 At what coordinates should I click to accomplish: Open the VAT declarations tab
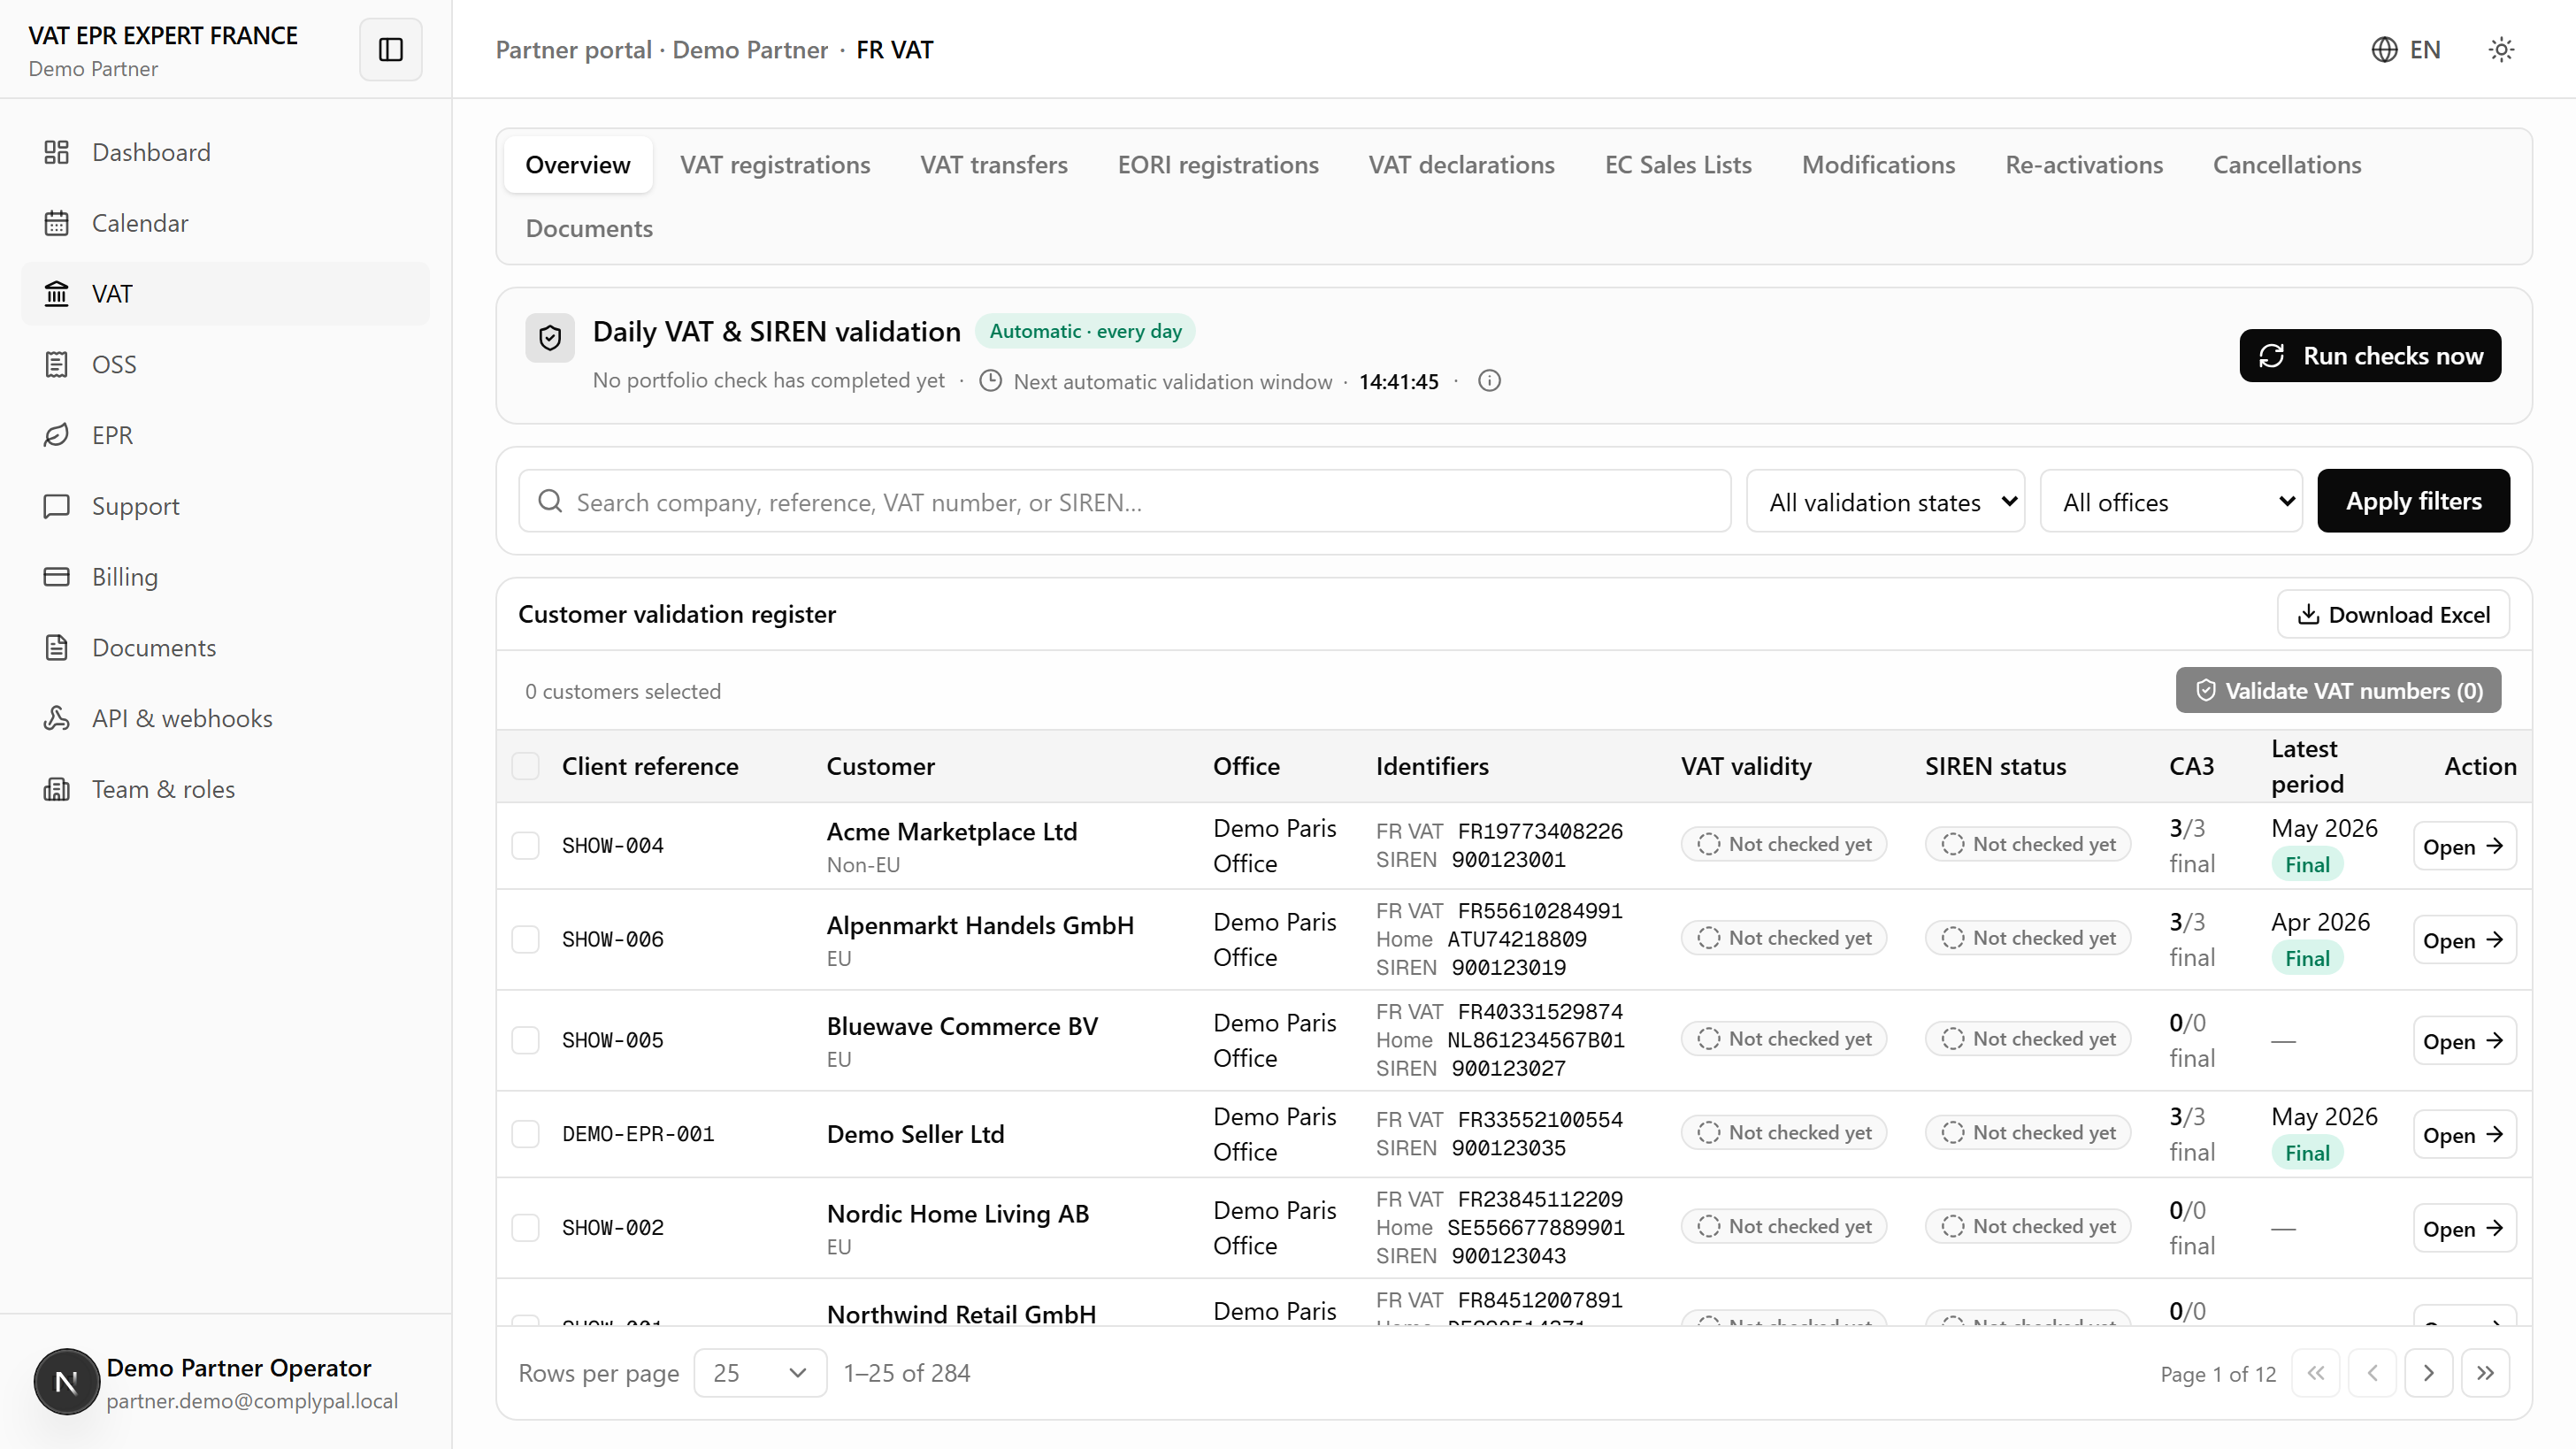click(x=1461, y=165)
